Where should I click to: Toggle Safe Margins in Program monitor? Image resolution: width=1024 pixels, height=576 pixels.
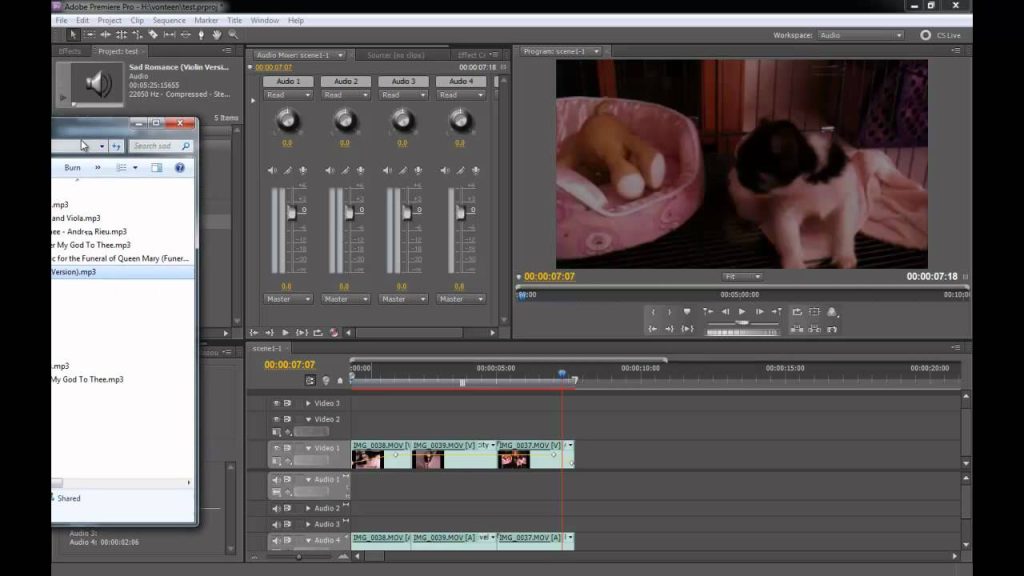coord(814,312)
